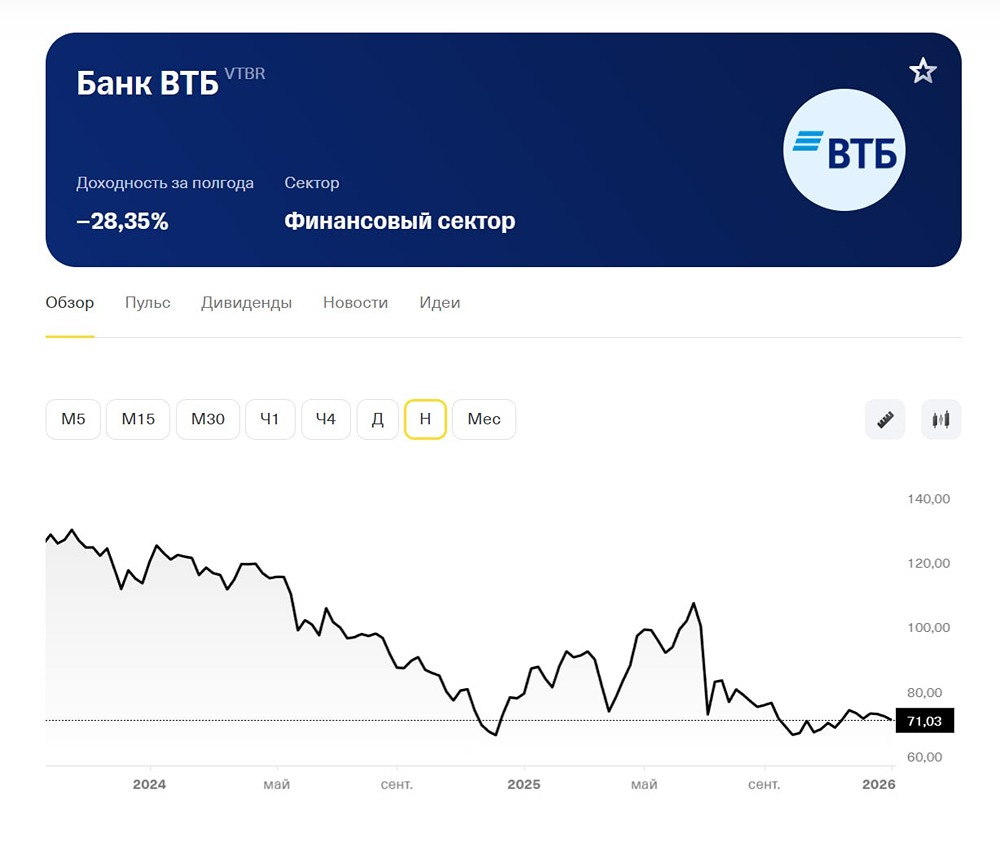Switch to Ч4 four-hour interval
1000x847 pixels.
[326, 420]
